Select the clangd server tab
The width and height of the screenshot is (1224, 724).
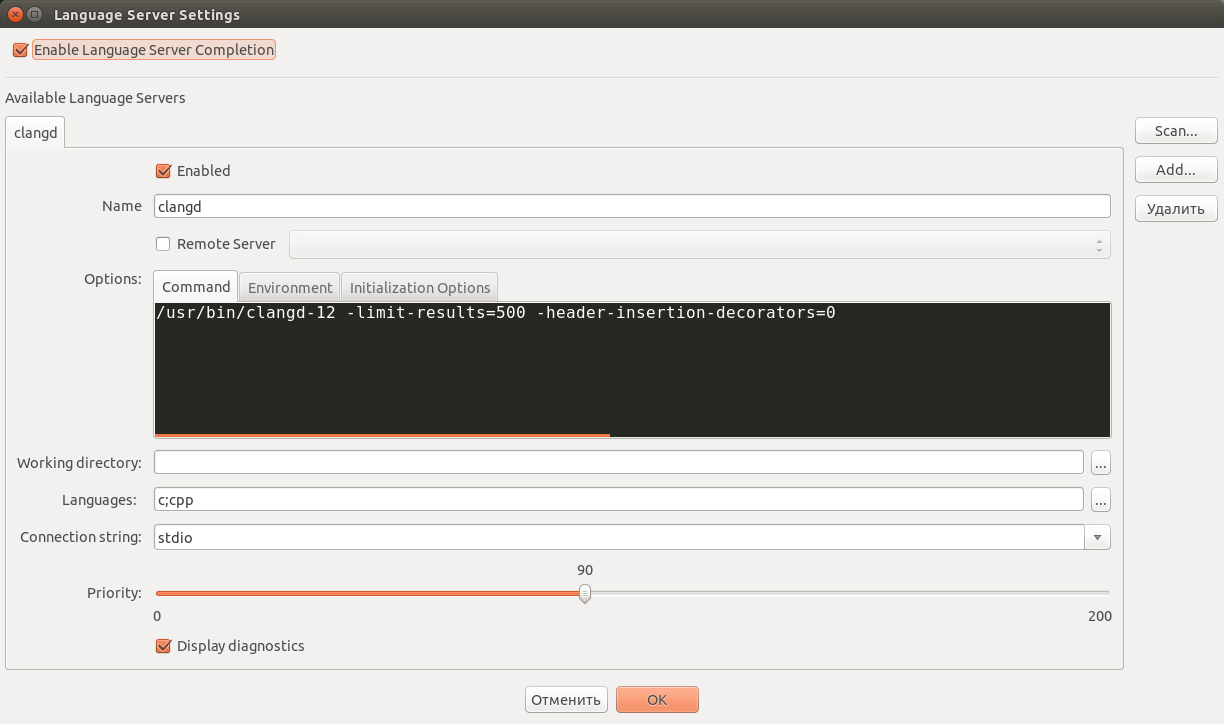coord(34,132)
